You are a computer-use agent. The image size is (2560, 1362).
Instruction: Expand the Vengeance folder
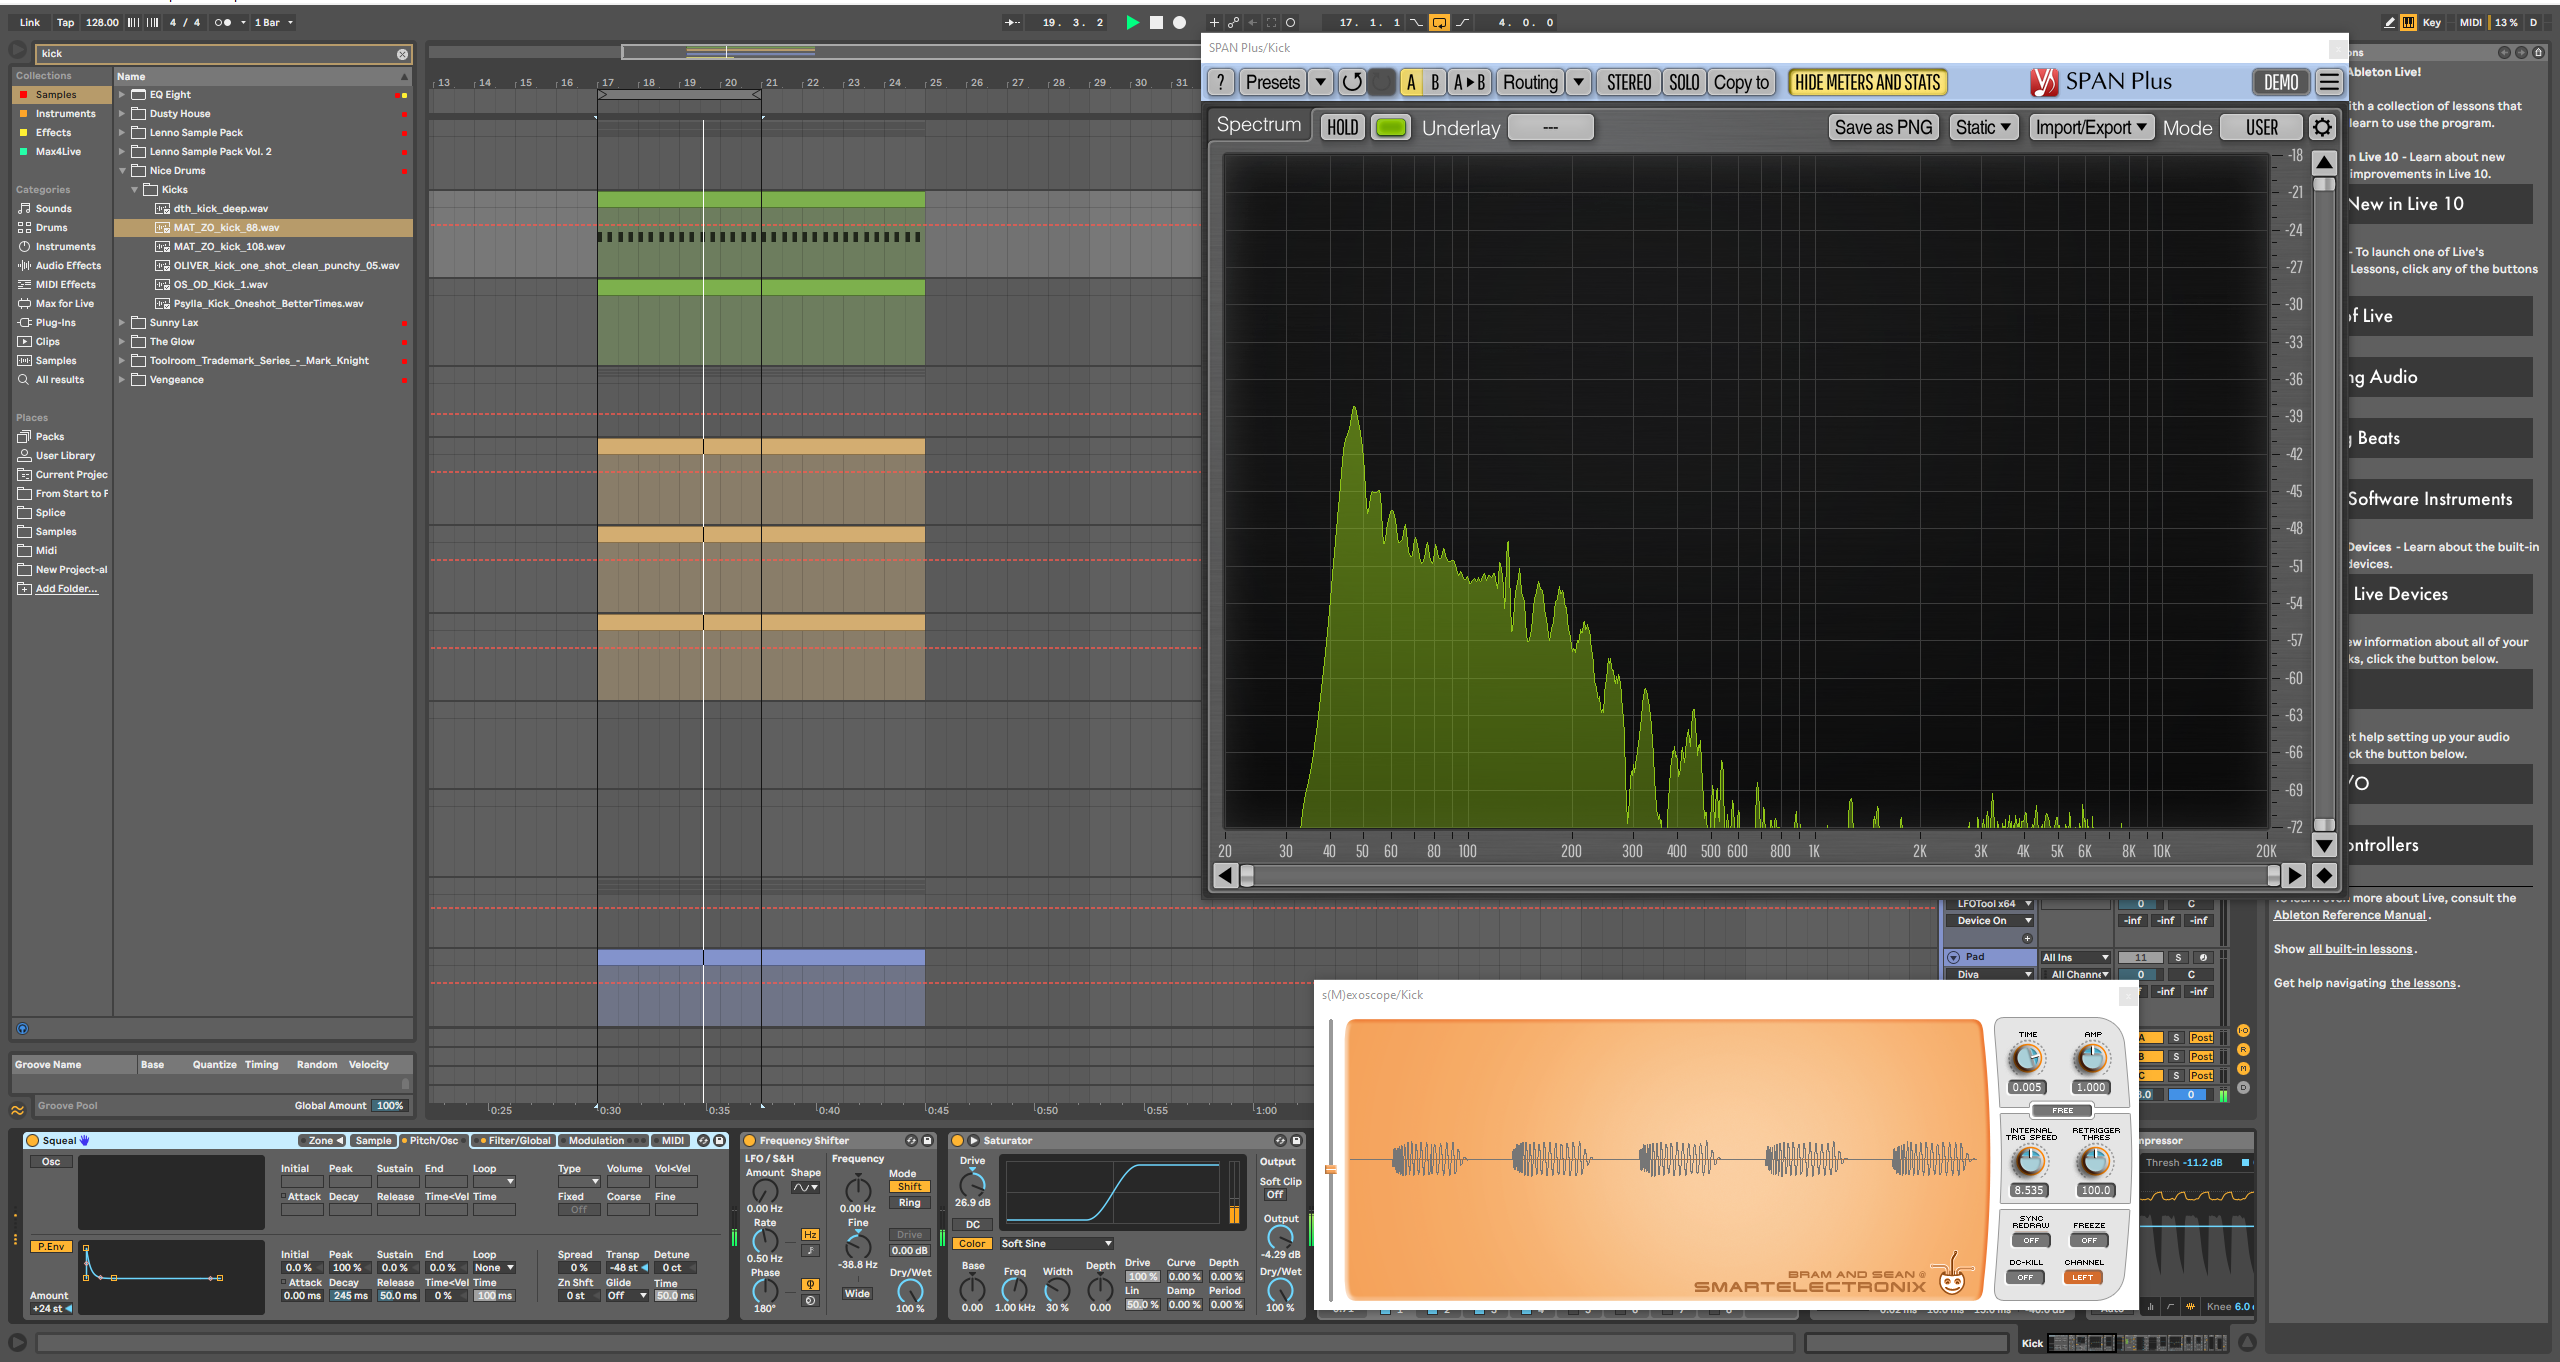pos(122,380)
